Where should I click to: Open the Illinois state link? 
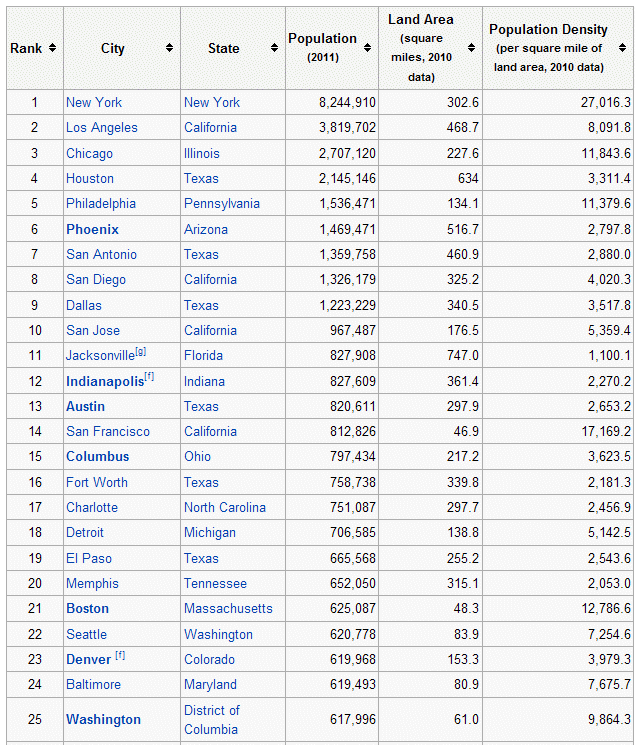coord(202,153)
